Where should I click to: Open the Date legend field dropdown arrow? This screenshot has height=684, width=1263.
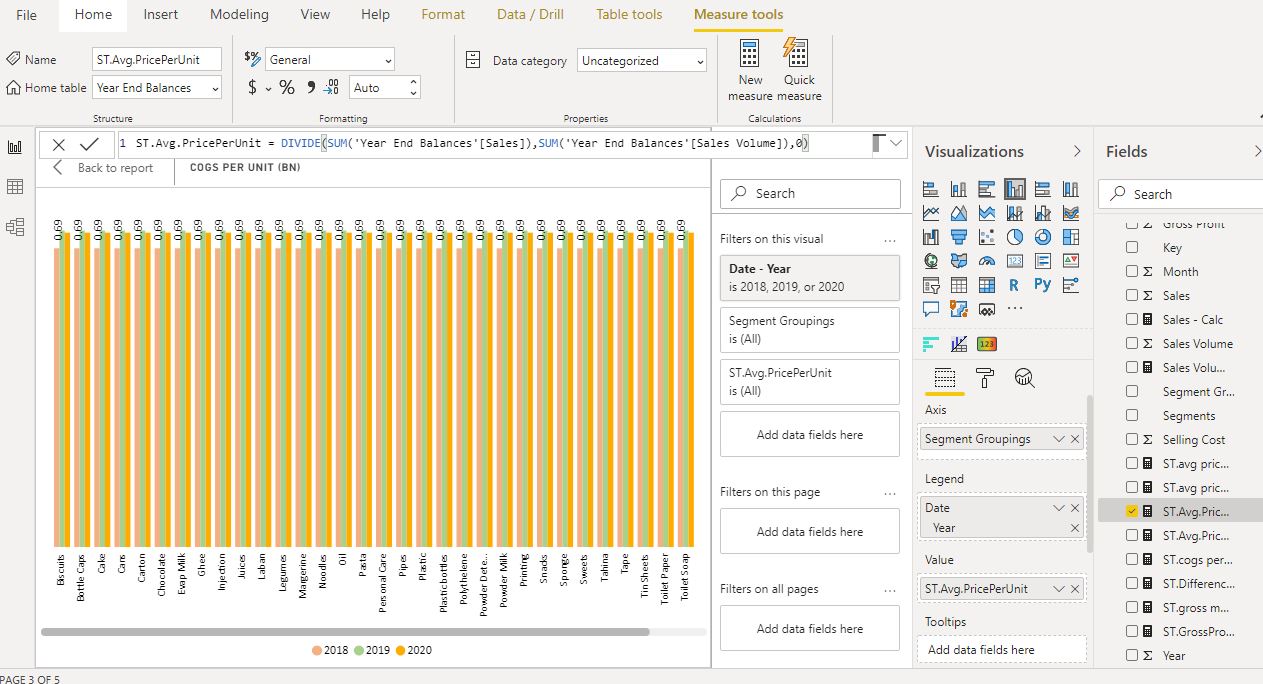tap(1059, 508)
